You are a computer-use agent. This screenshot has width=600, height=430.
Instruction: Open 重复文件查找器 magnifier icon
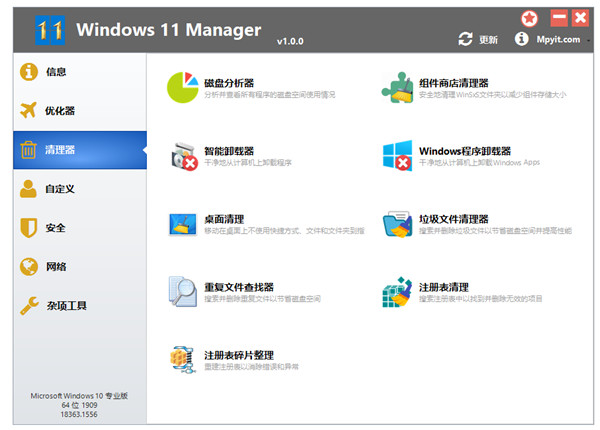pyautogui.click(x=183, y=292)
